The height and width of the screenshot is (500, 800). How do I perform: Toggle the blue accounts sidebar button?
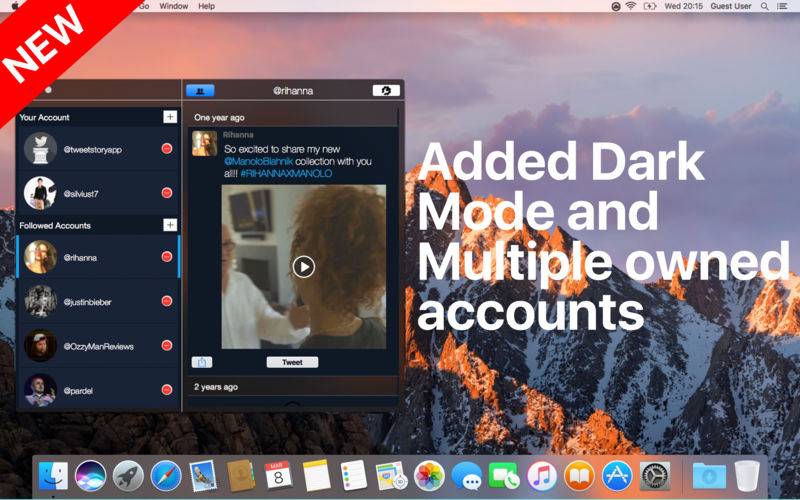pyautogui.click(x=200, y=91)
